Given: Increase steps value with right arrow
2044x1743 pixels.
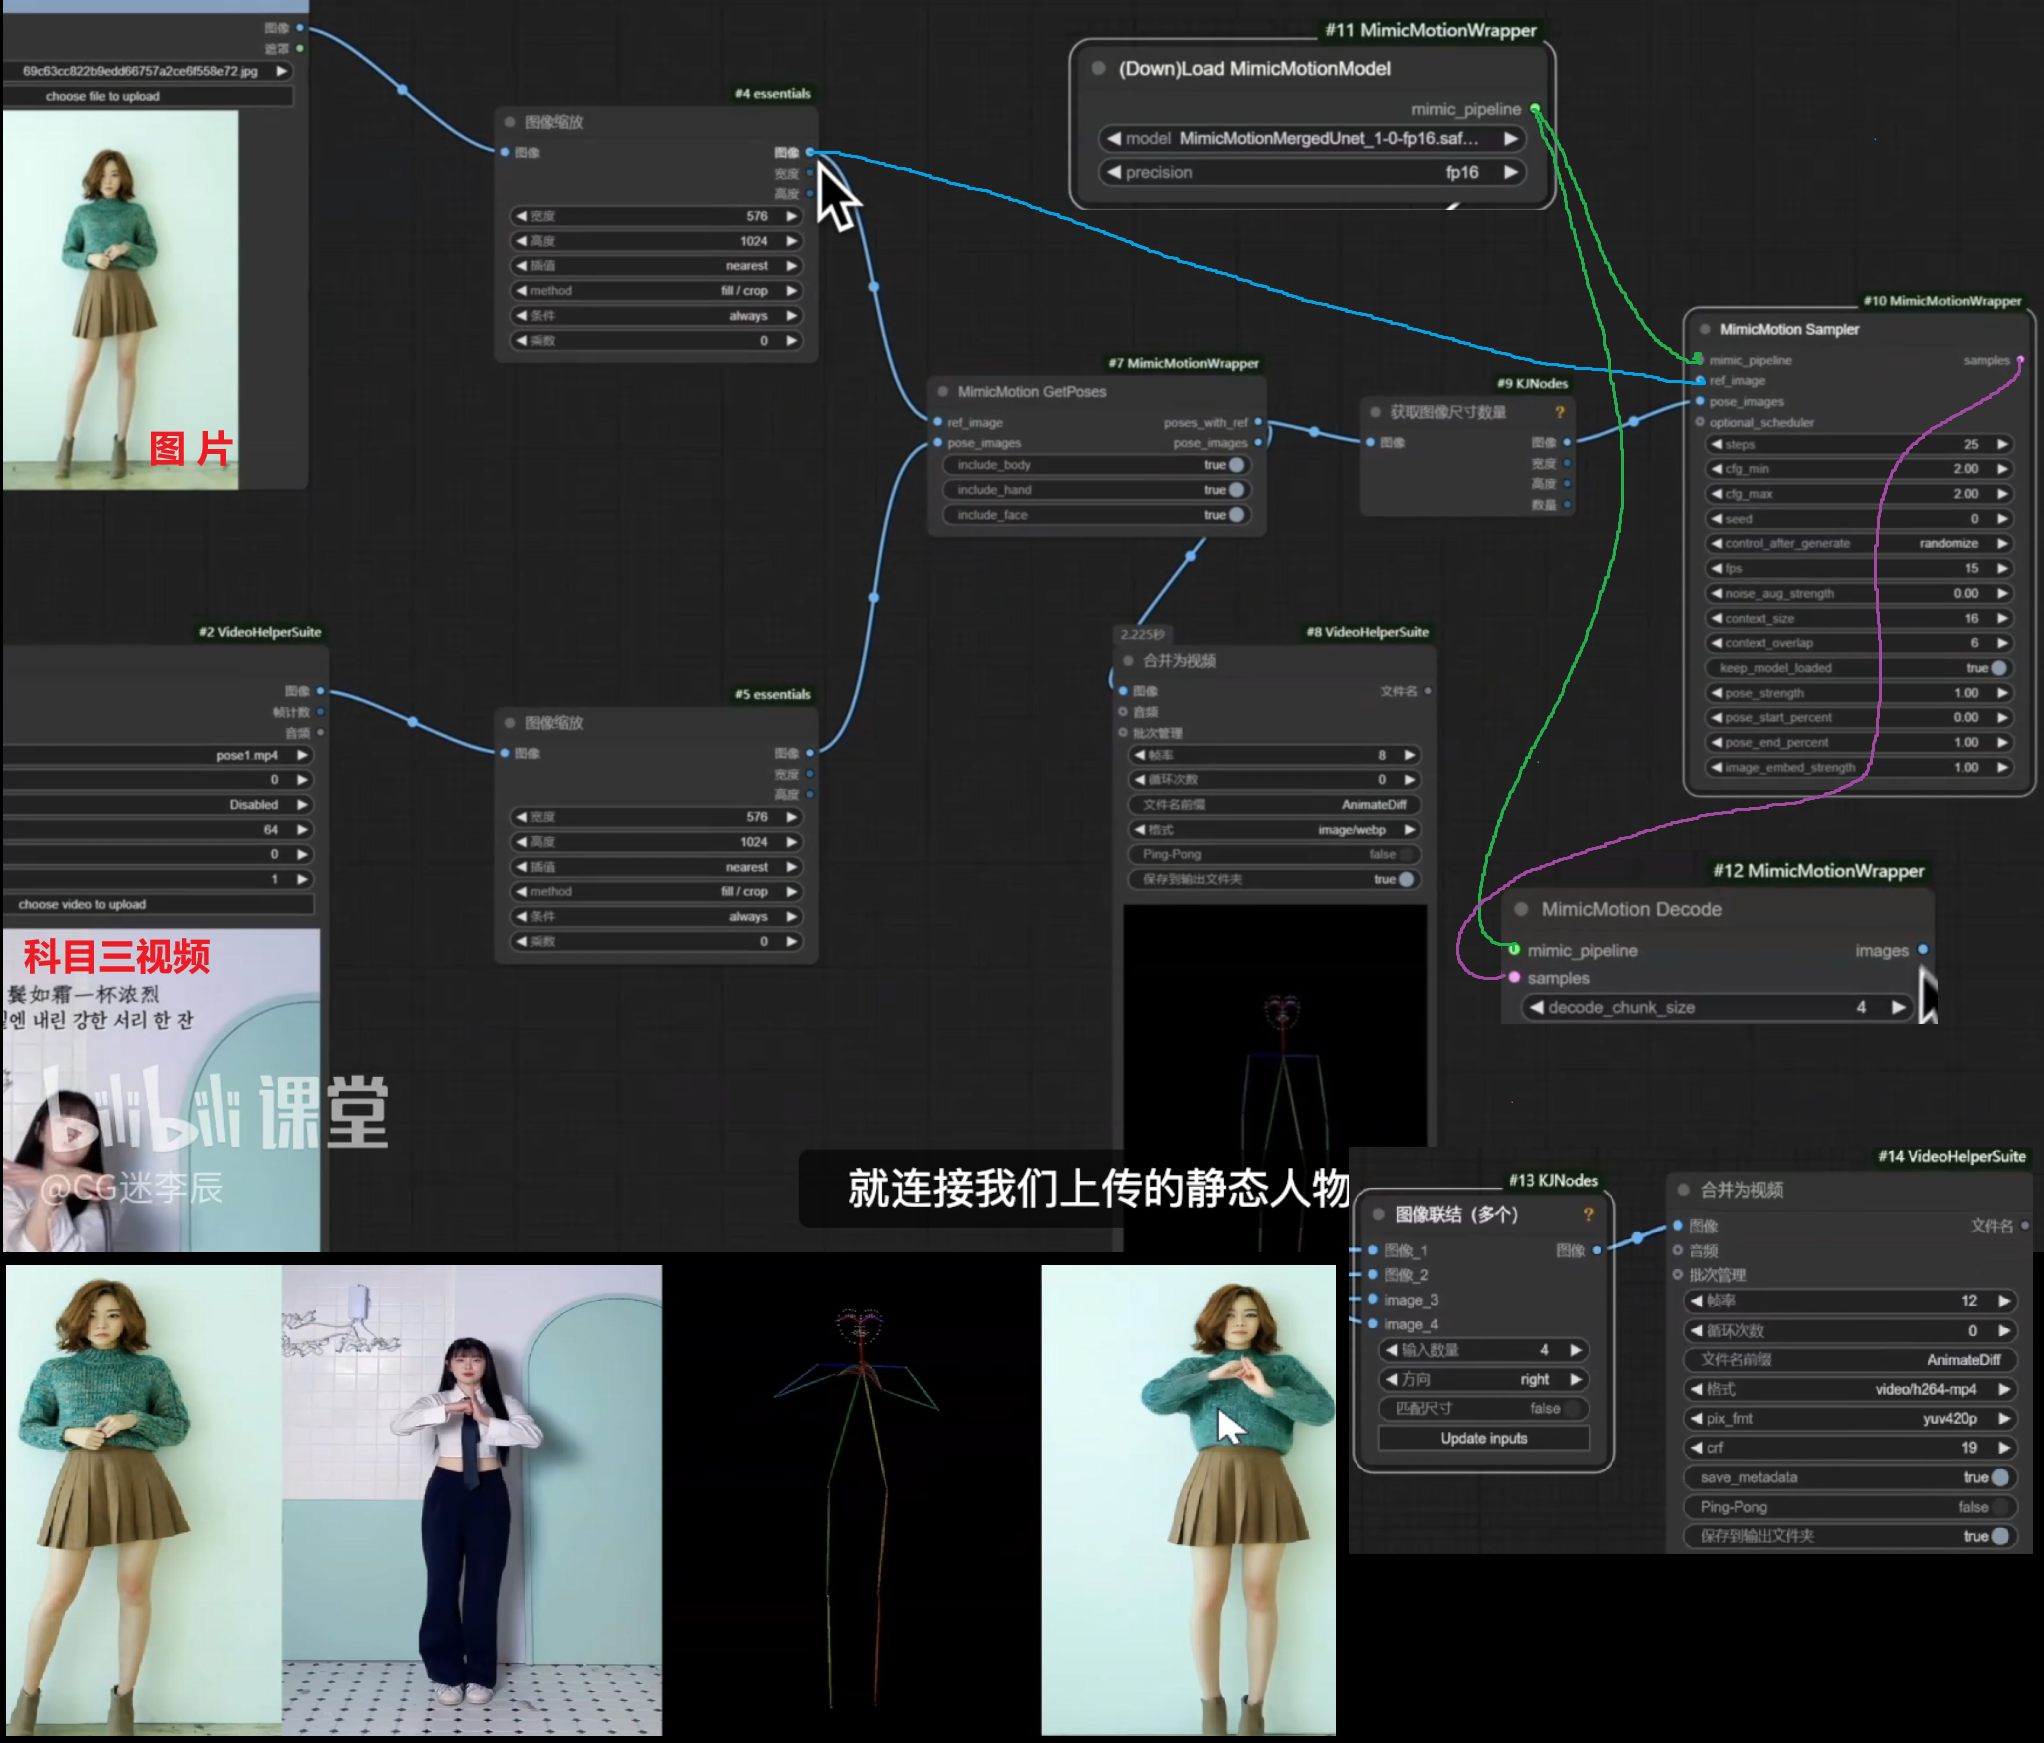Looking at the screenshot, I should [2003, 444].
